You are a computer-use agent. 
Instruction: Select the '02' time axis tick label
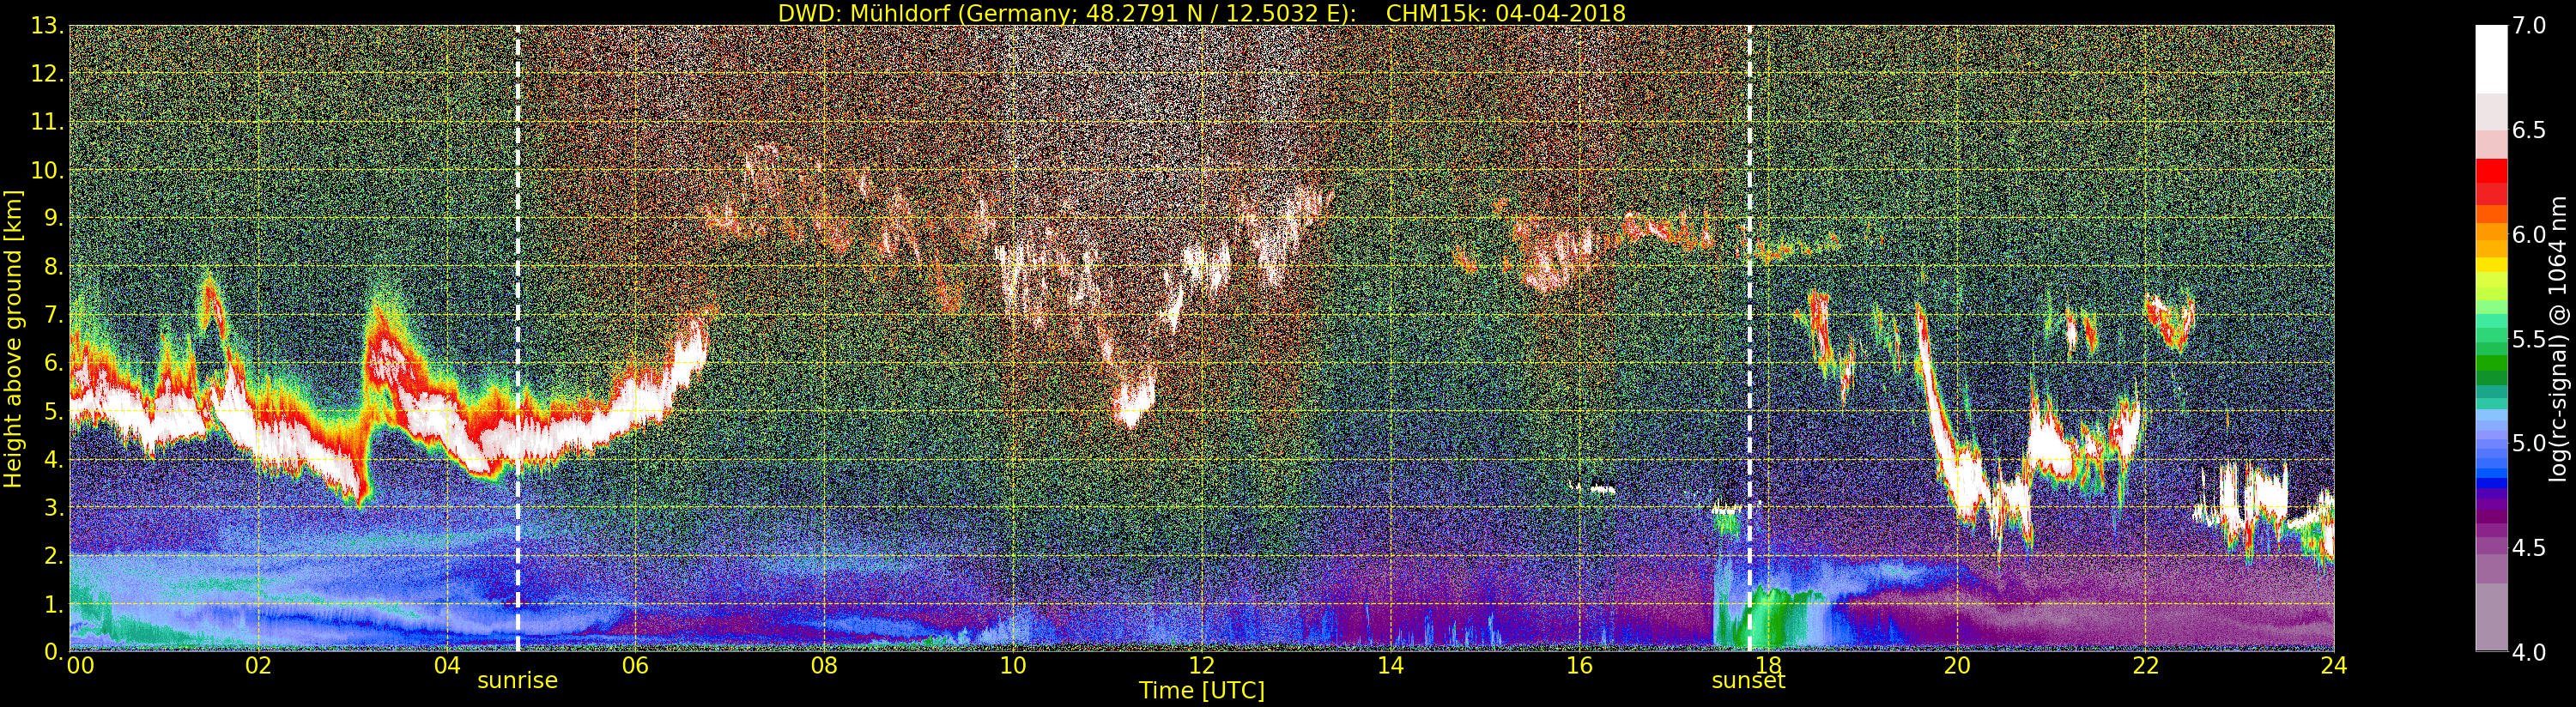[259, 666]
